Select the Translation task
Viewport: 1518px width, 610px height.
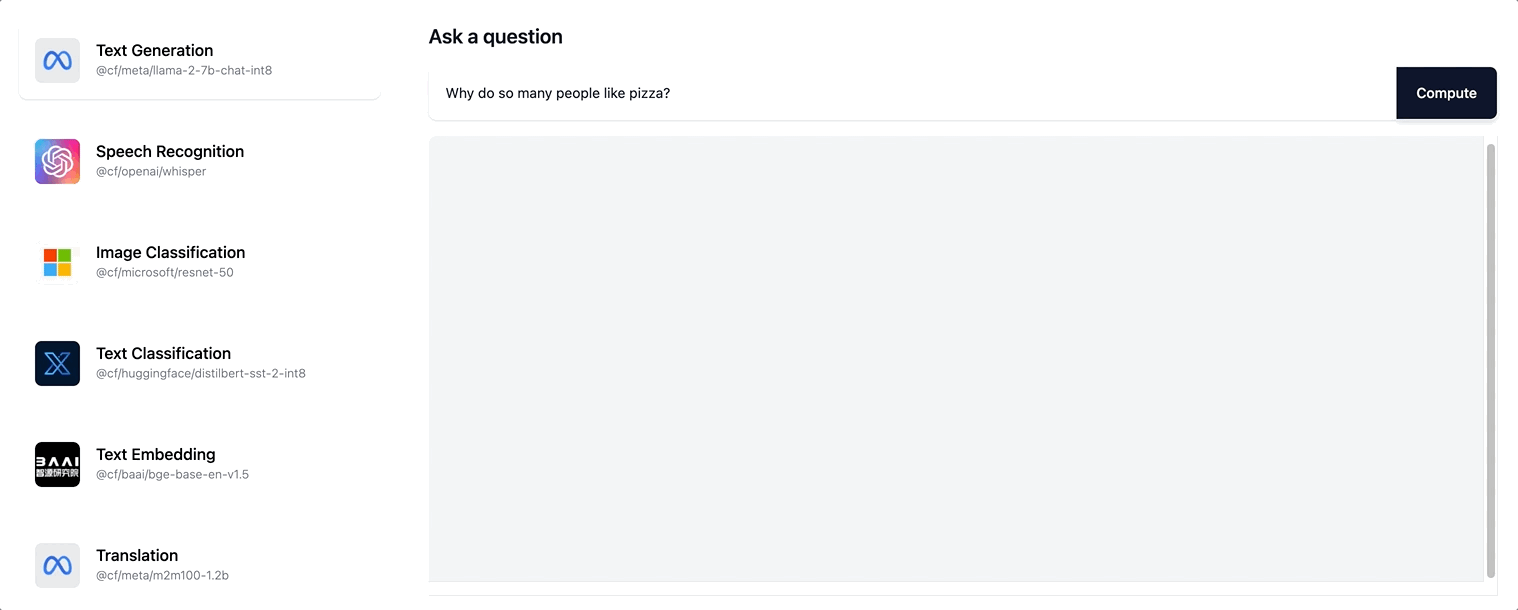tap(199, 565)
